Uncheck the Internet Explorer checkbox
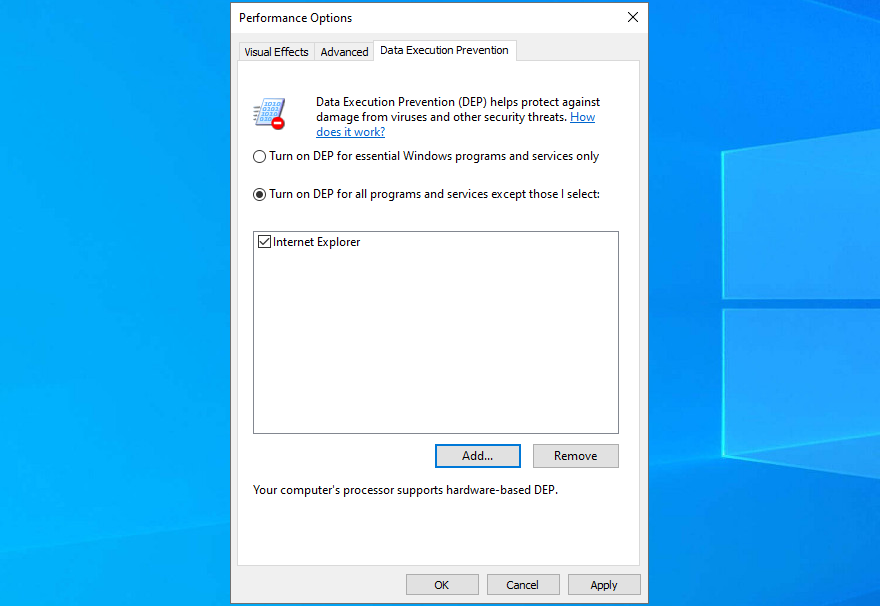The image size is (880, 606). (x=264, y=241)
